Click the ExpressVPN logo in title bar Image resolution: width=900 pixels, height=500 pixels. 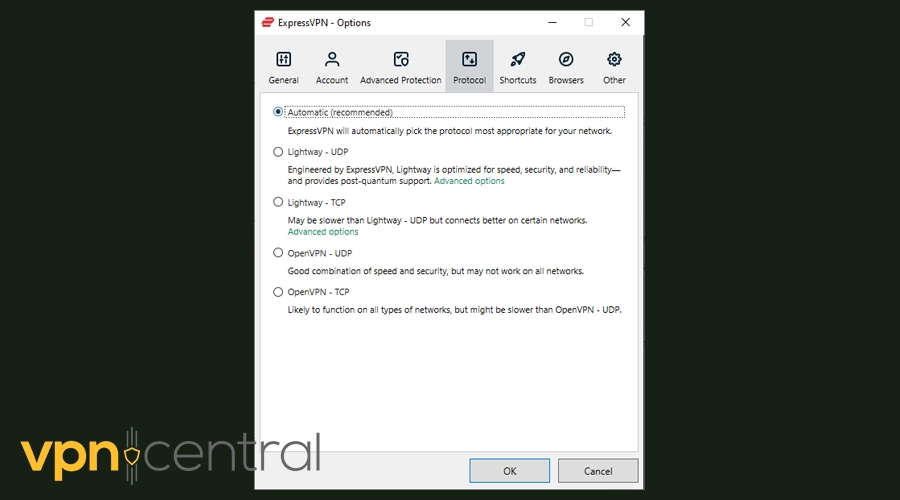click(x=267, y=22)
